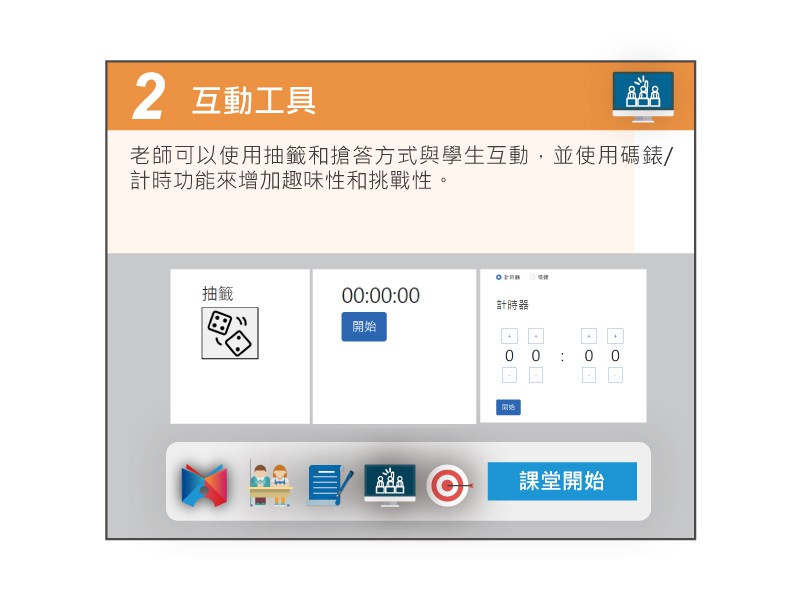
Task: Click the small 開始 button in timer panel
Action: click(508, 407)
